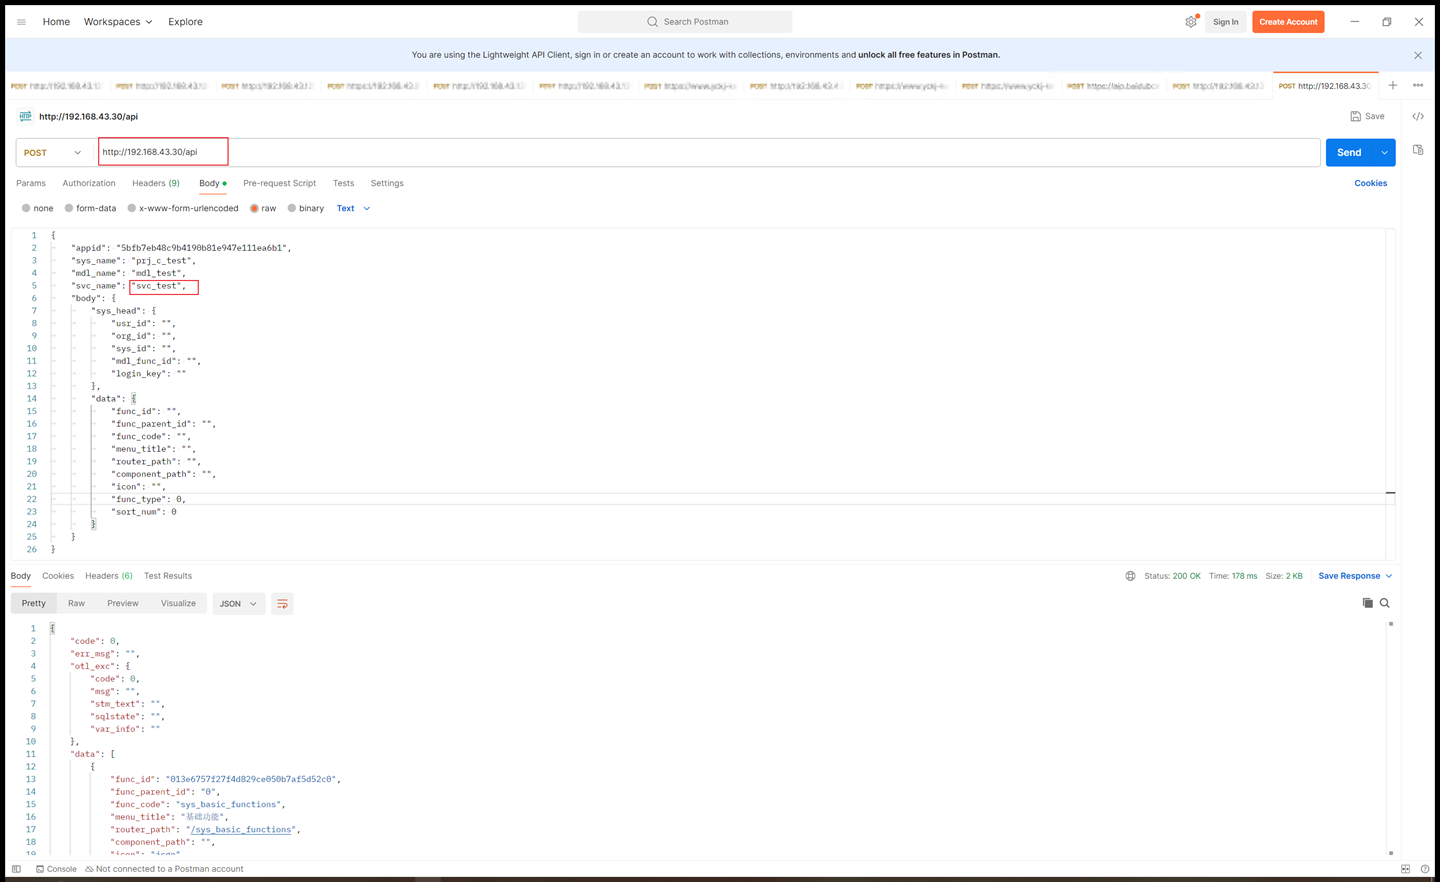This screenshot has width=1440, height=882.
Task: Open the Explore page
Action: [185, 22]
